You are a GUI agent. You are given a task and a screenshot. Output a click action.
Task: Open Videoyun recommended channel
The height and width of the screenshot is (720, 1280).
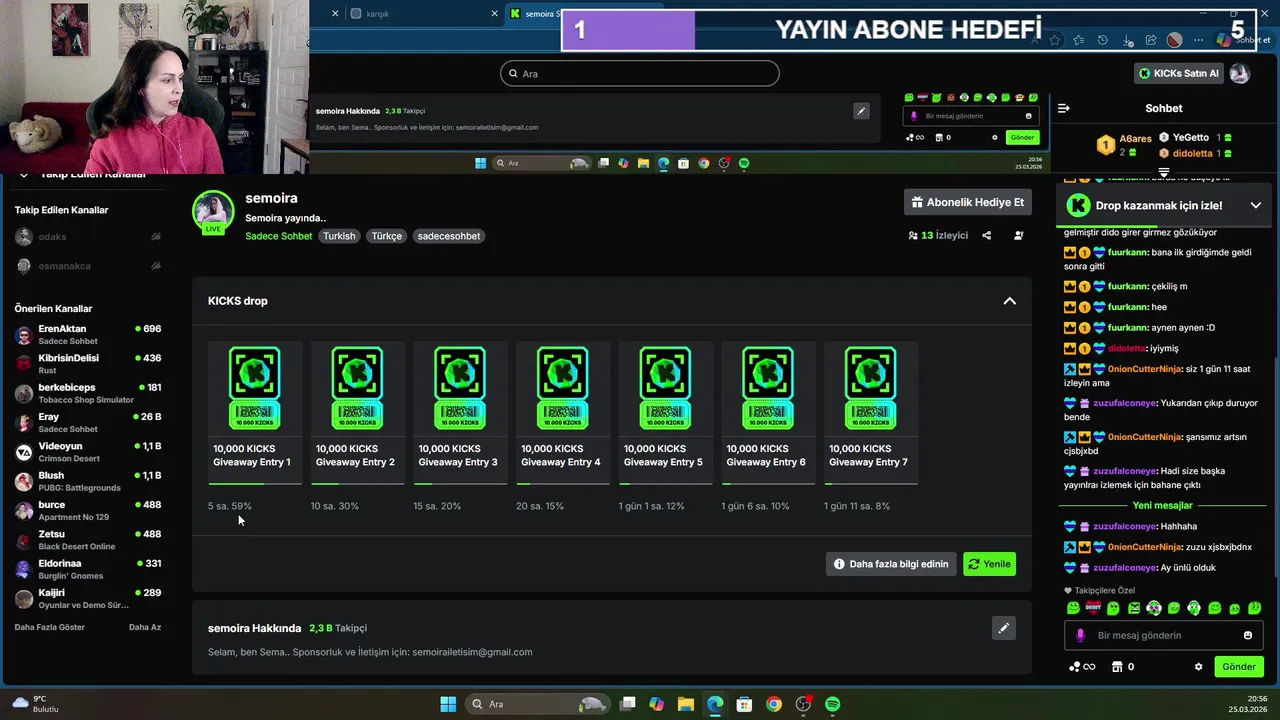pyautogui.click(x=88, y=452)
